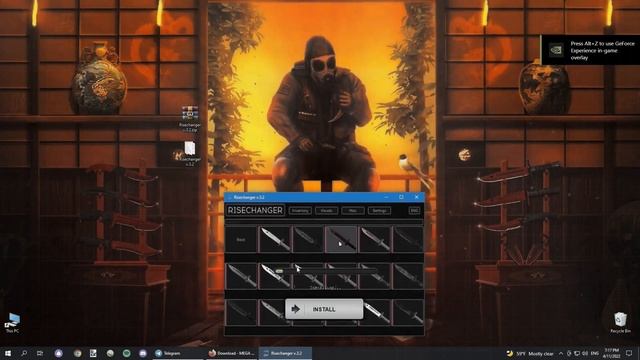Open the taskbar clock and date
Viewport: 640px width, 360px height.
coord(611,353)
